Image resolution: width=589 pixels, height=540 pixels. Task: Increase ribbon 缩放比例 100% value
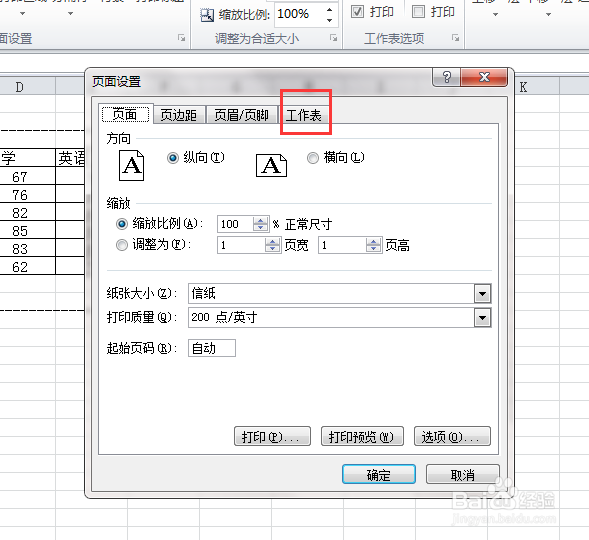click(x=329, y=10)
